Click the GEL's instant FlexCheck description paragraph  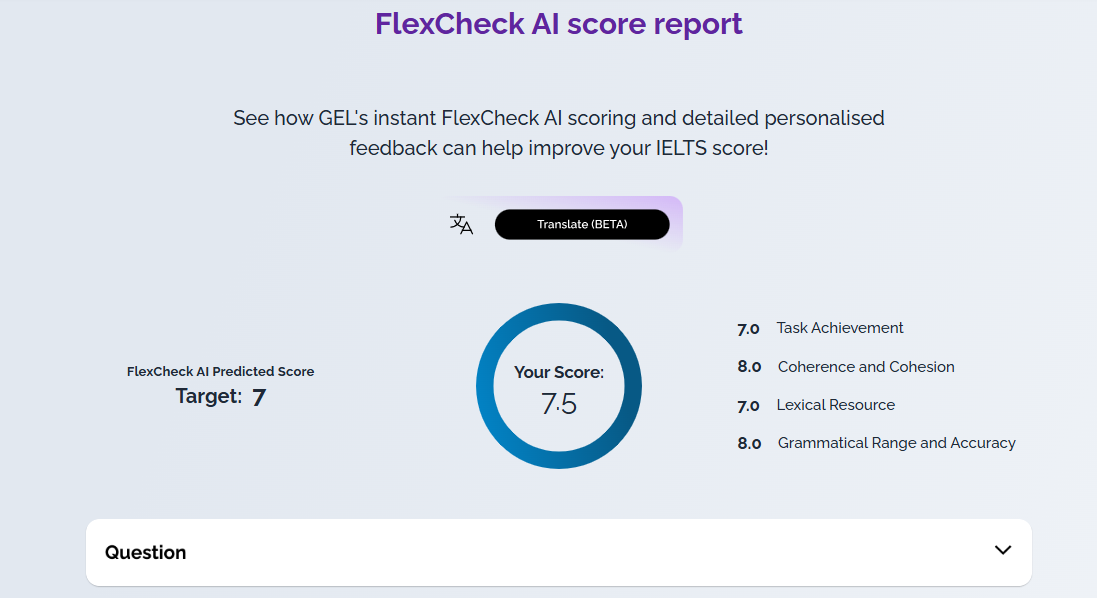click(x=559, y=133)
